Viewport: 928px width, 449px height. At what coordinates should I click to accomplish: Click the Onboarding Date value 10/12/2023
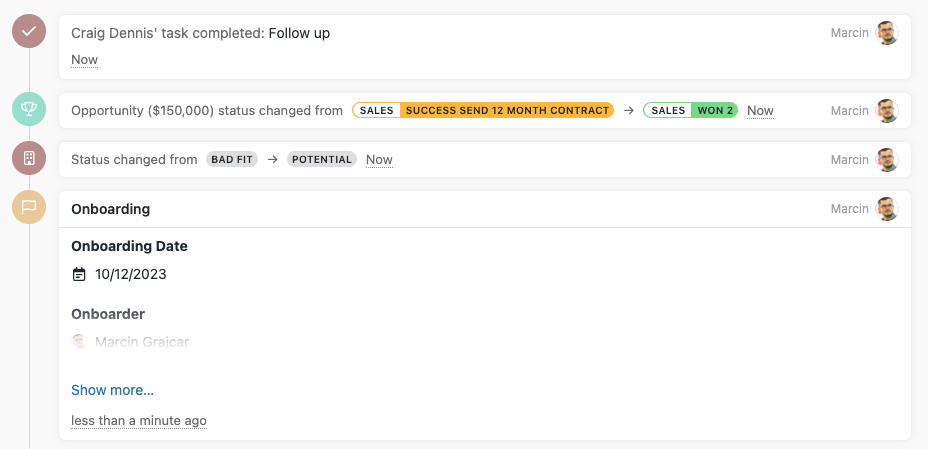point(130,274)
